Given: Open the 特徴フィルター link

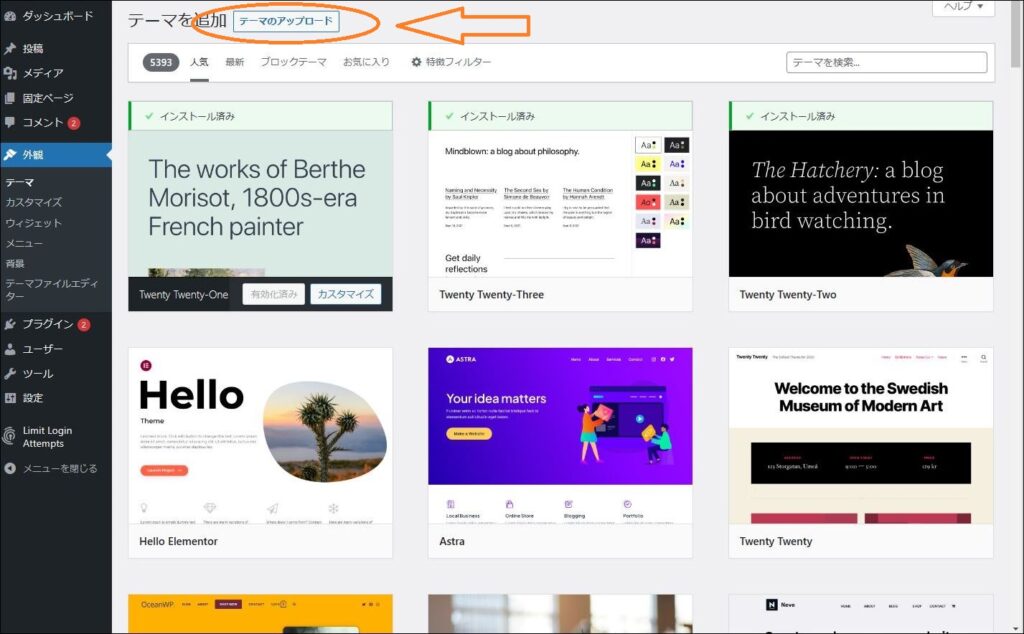Looking at the screenshot, I should tap(451, 62).
